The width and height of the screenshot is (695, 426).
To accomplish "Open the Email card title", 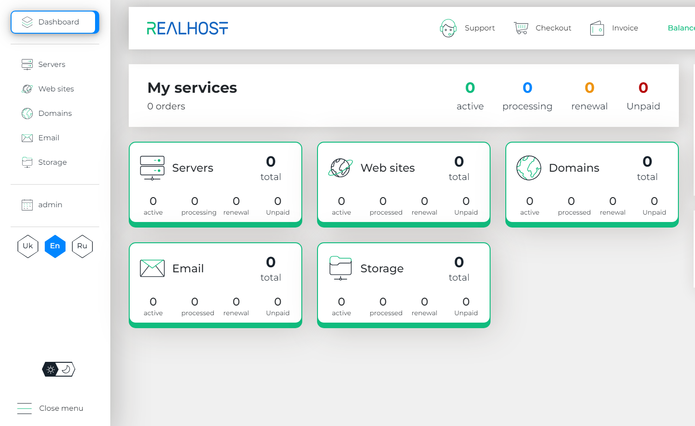I will (188, 269).
